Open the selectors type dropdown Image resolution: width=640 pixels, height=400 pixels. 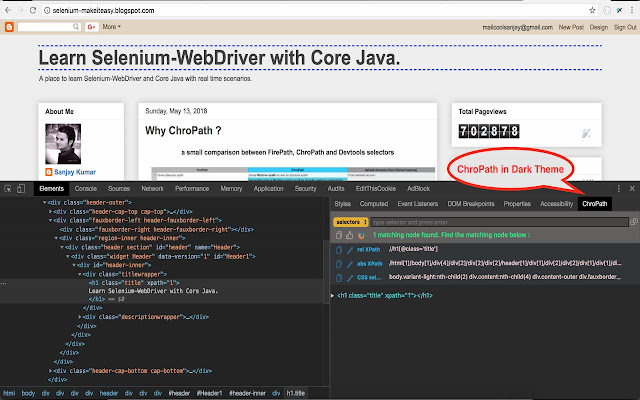click(x=349, y=222)
